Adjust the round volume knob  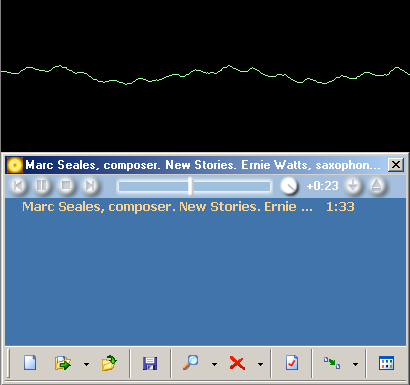pyautogui.click(x=289, y=186)
